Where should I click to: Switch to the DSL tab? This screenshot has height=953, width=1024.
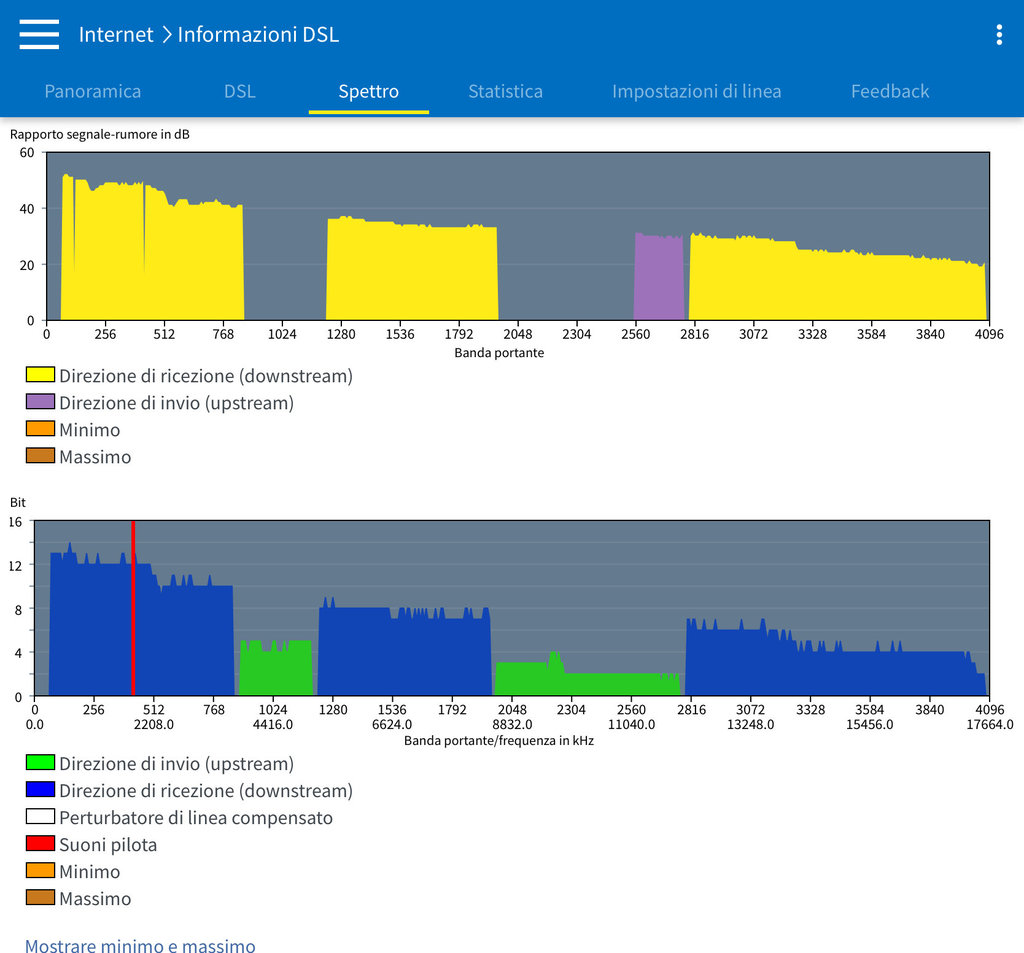tap(240, 91)
